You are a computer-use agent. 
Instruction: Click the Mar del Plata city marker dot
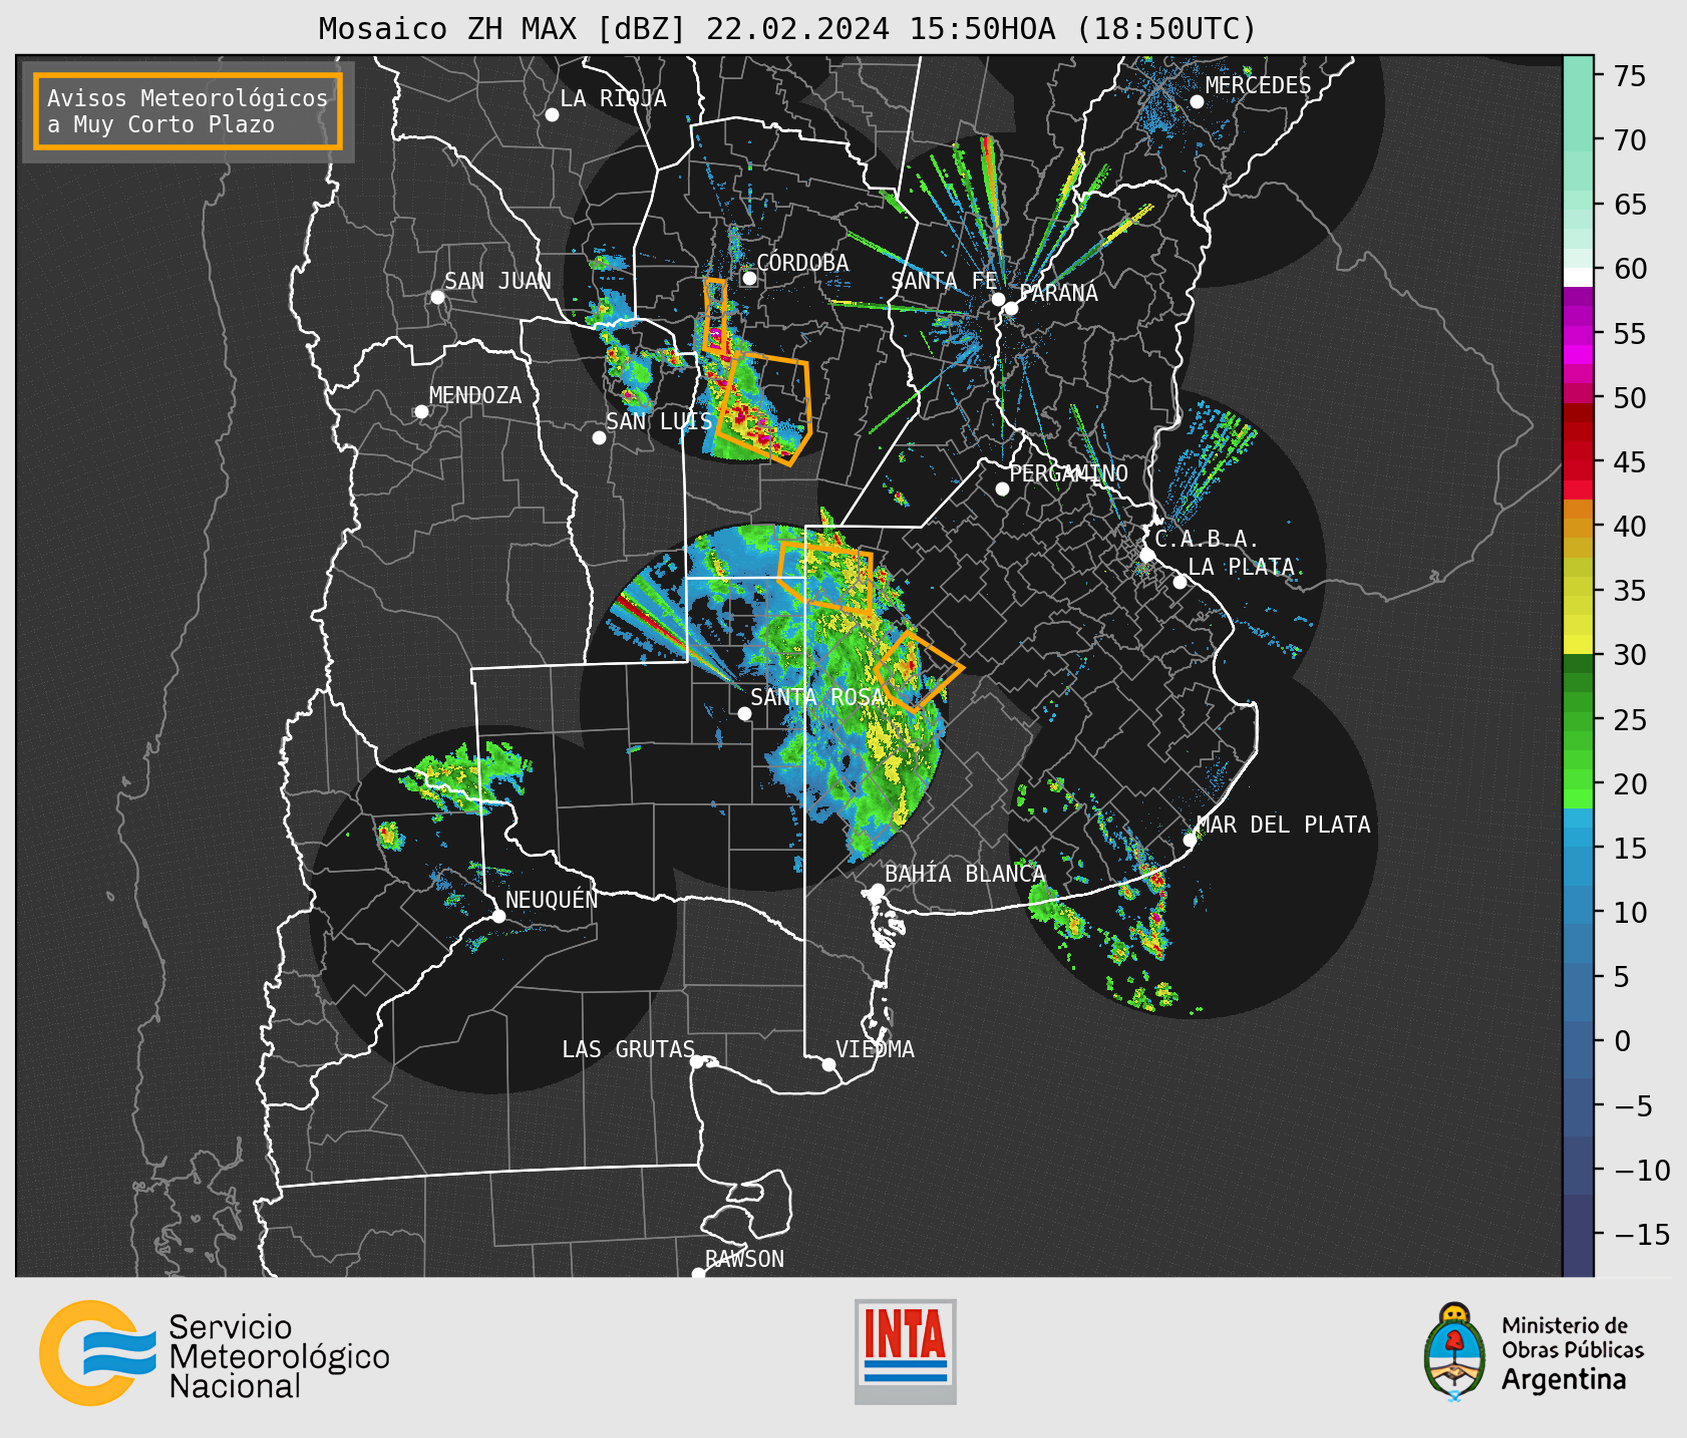click(x=1189, y=839)
